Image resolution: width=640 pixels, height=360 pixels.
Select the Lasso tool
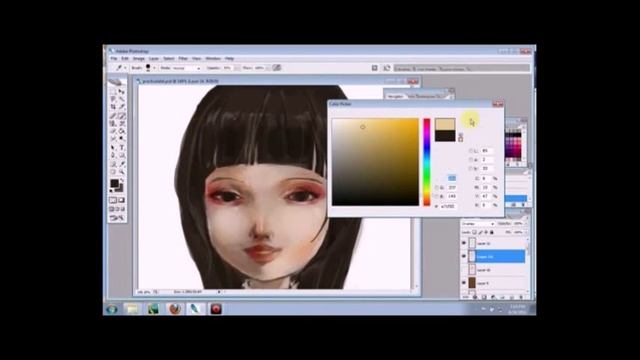tap(113, 100)
